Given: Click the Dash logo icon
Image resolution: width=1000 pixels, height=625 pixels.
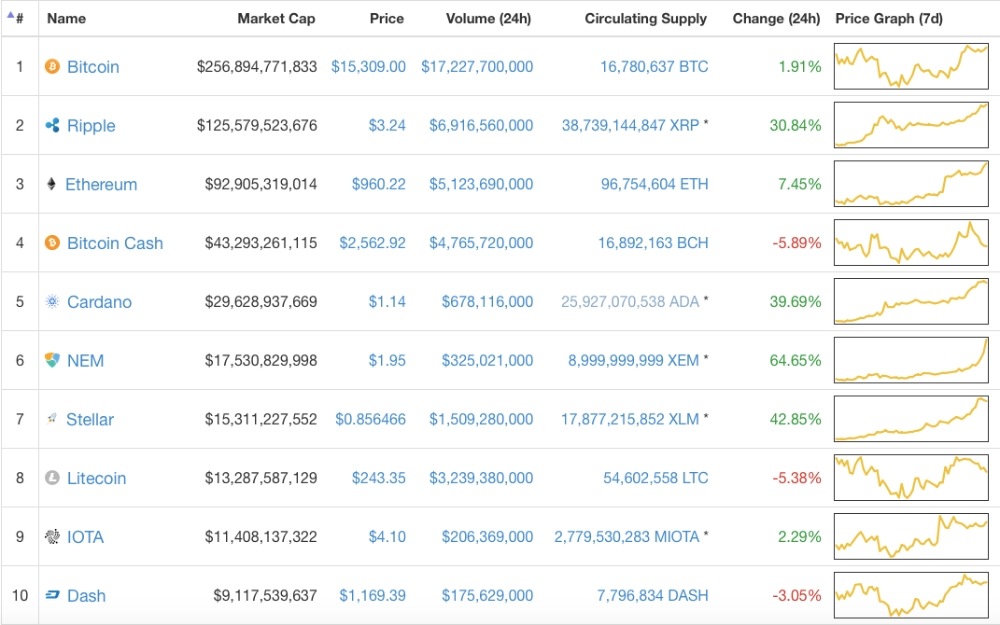Looking at the screenshot, I should pos(52,596).
